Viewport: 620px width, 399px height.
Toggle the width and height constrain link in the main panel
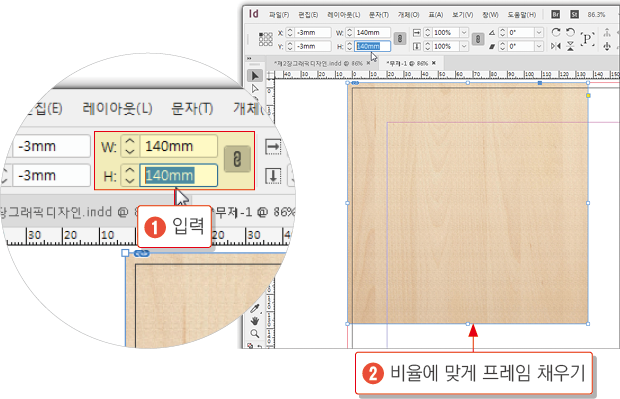pyautogui.click(x=400, y=39)
